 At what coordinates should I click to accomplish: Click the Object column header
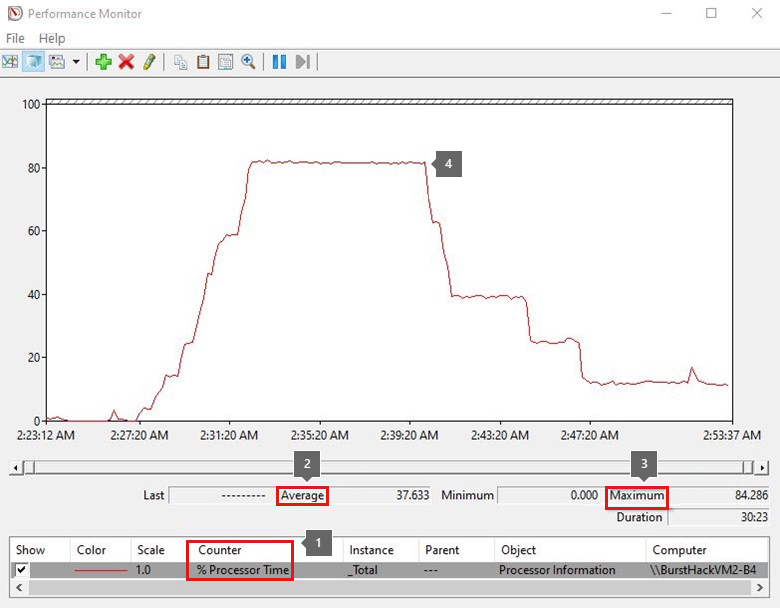[x=518, y=550]
